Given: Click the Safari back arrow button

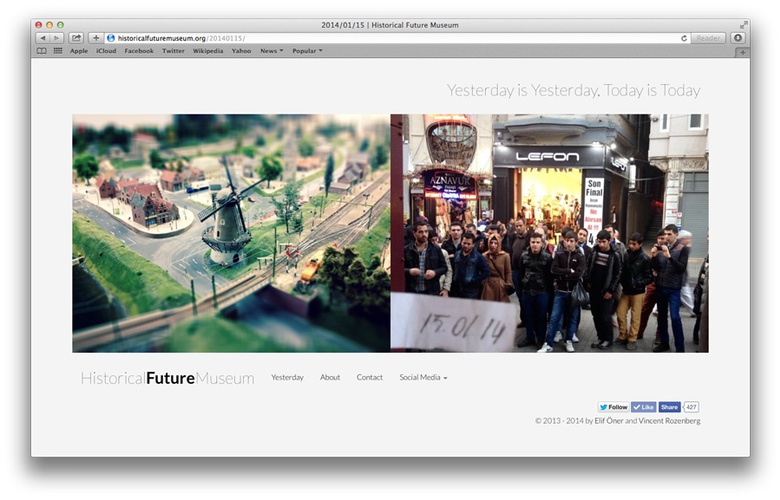Looking at the screenshot, I should (x=42, y=38).
